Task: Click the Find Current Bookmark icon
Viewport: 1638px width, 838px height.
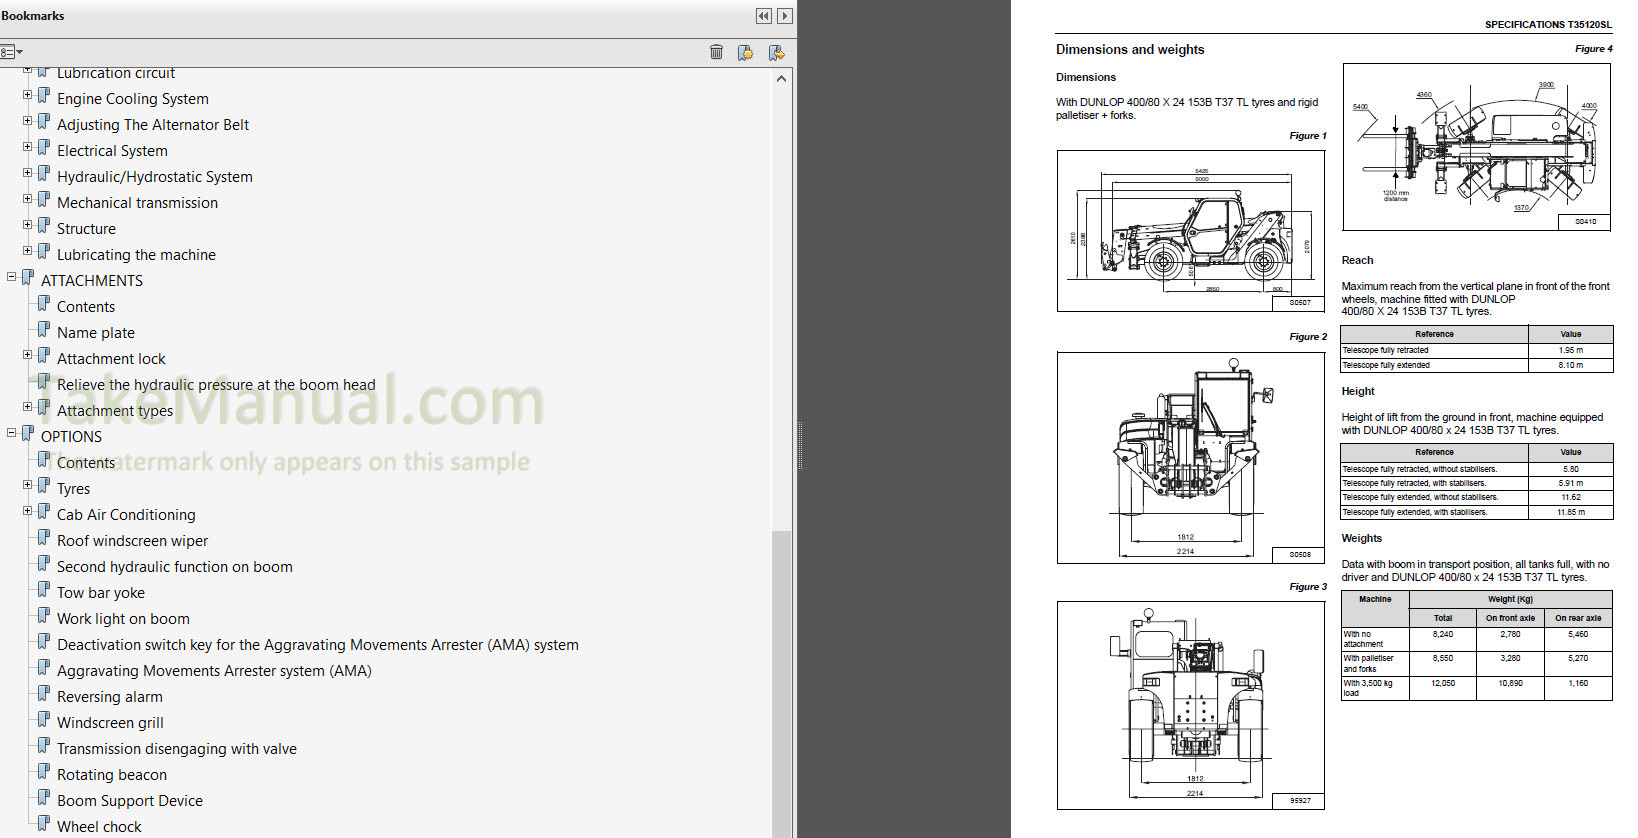Action: click(776, 52)
